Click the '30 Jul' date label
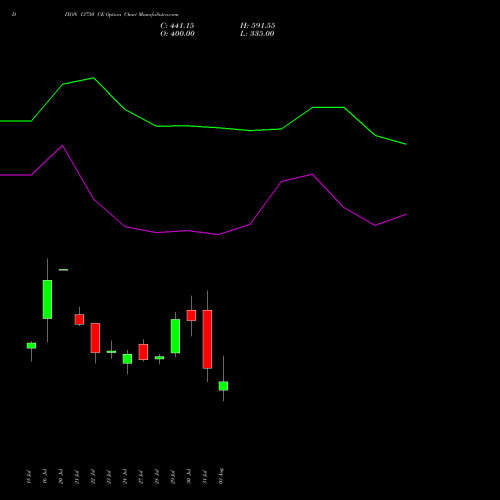 189,476
